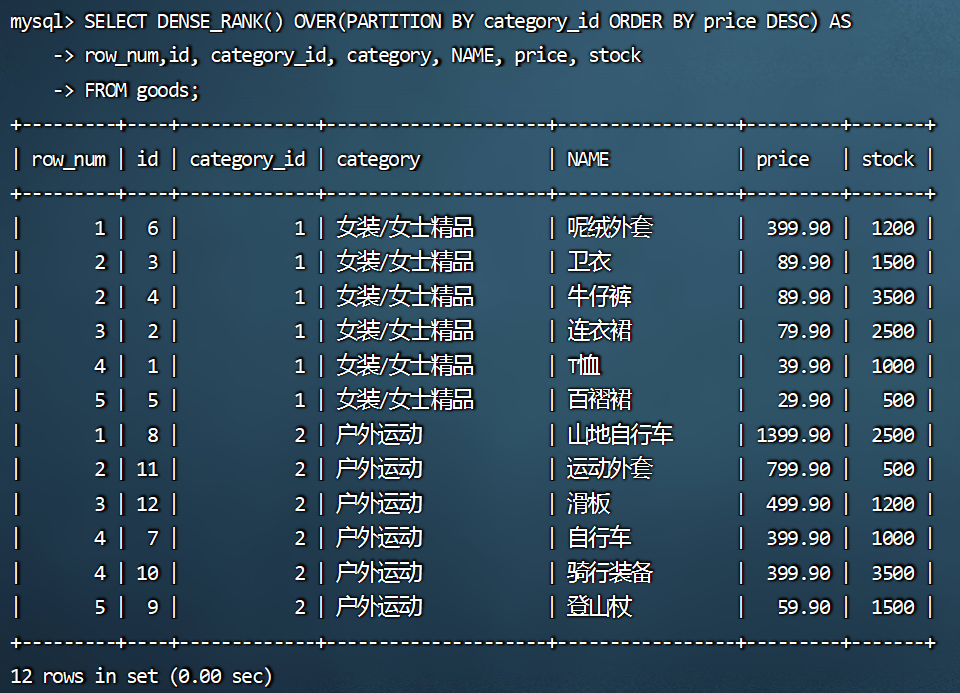960x693 pixels.
Task: Click the stock column header
Action: 887,159
